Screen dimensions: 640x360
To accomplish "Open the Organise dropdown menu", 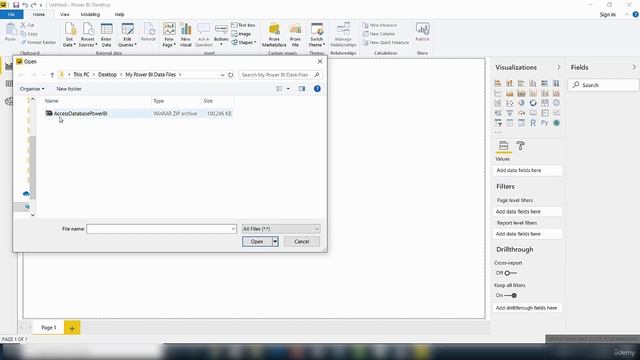I will pos(32,89).
